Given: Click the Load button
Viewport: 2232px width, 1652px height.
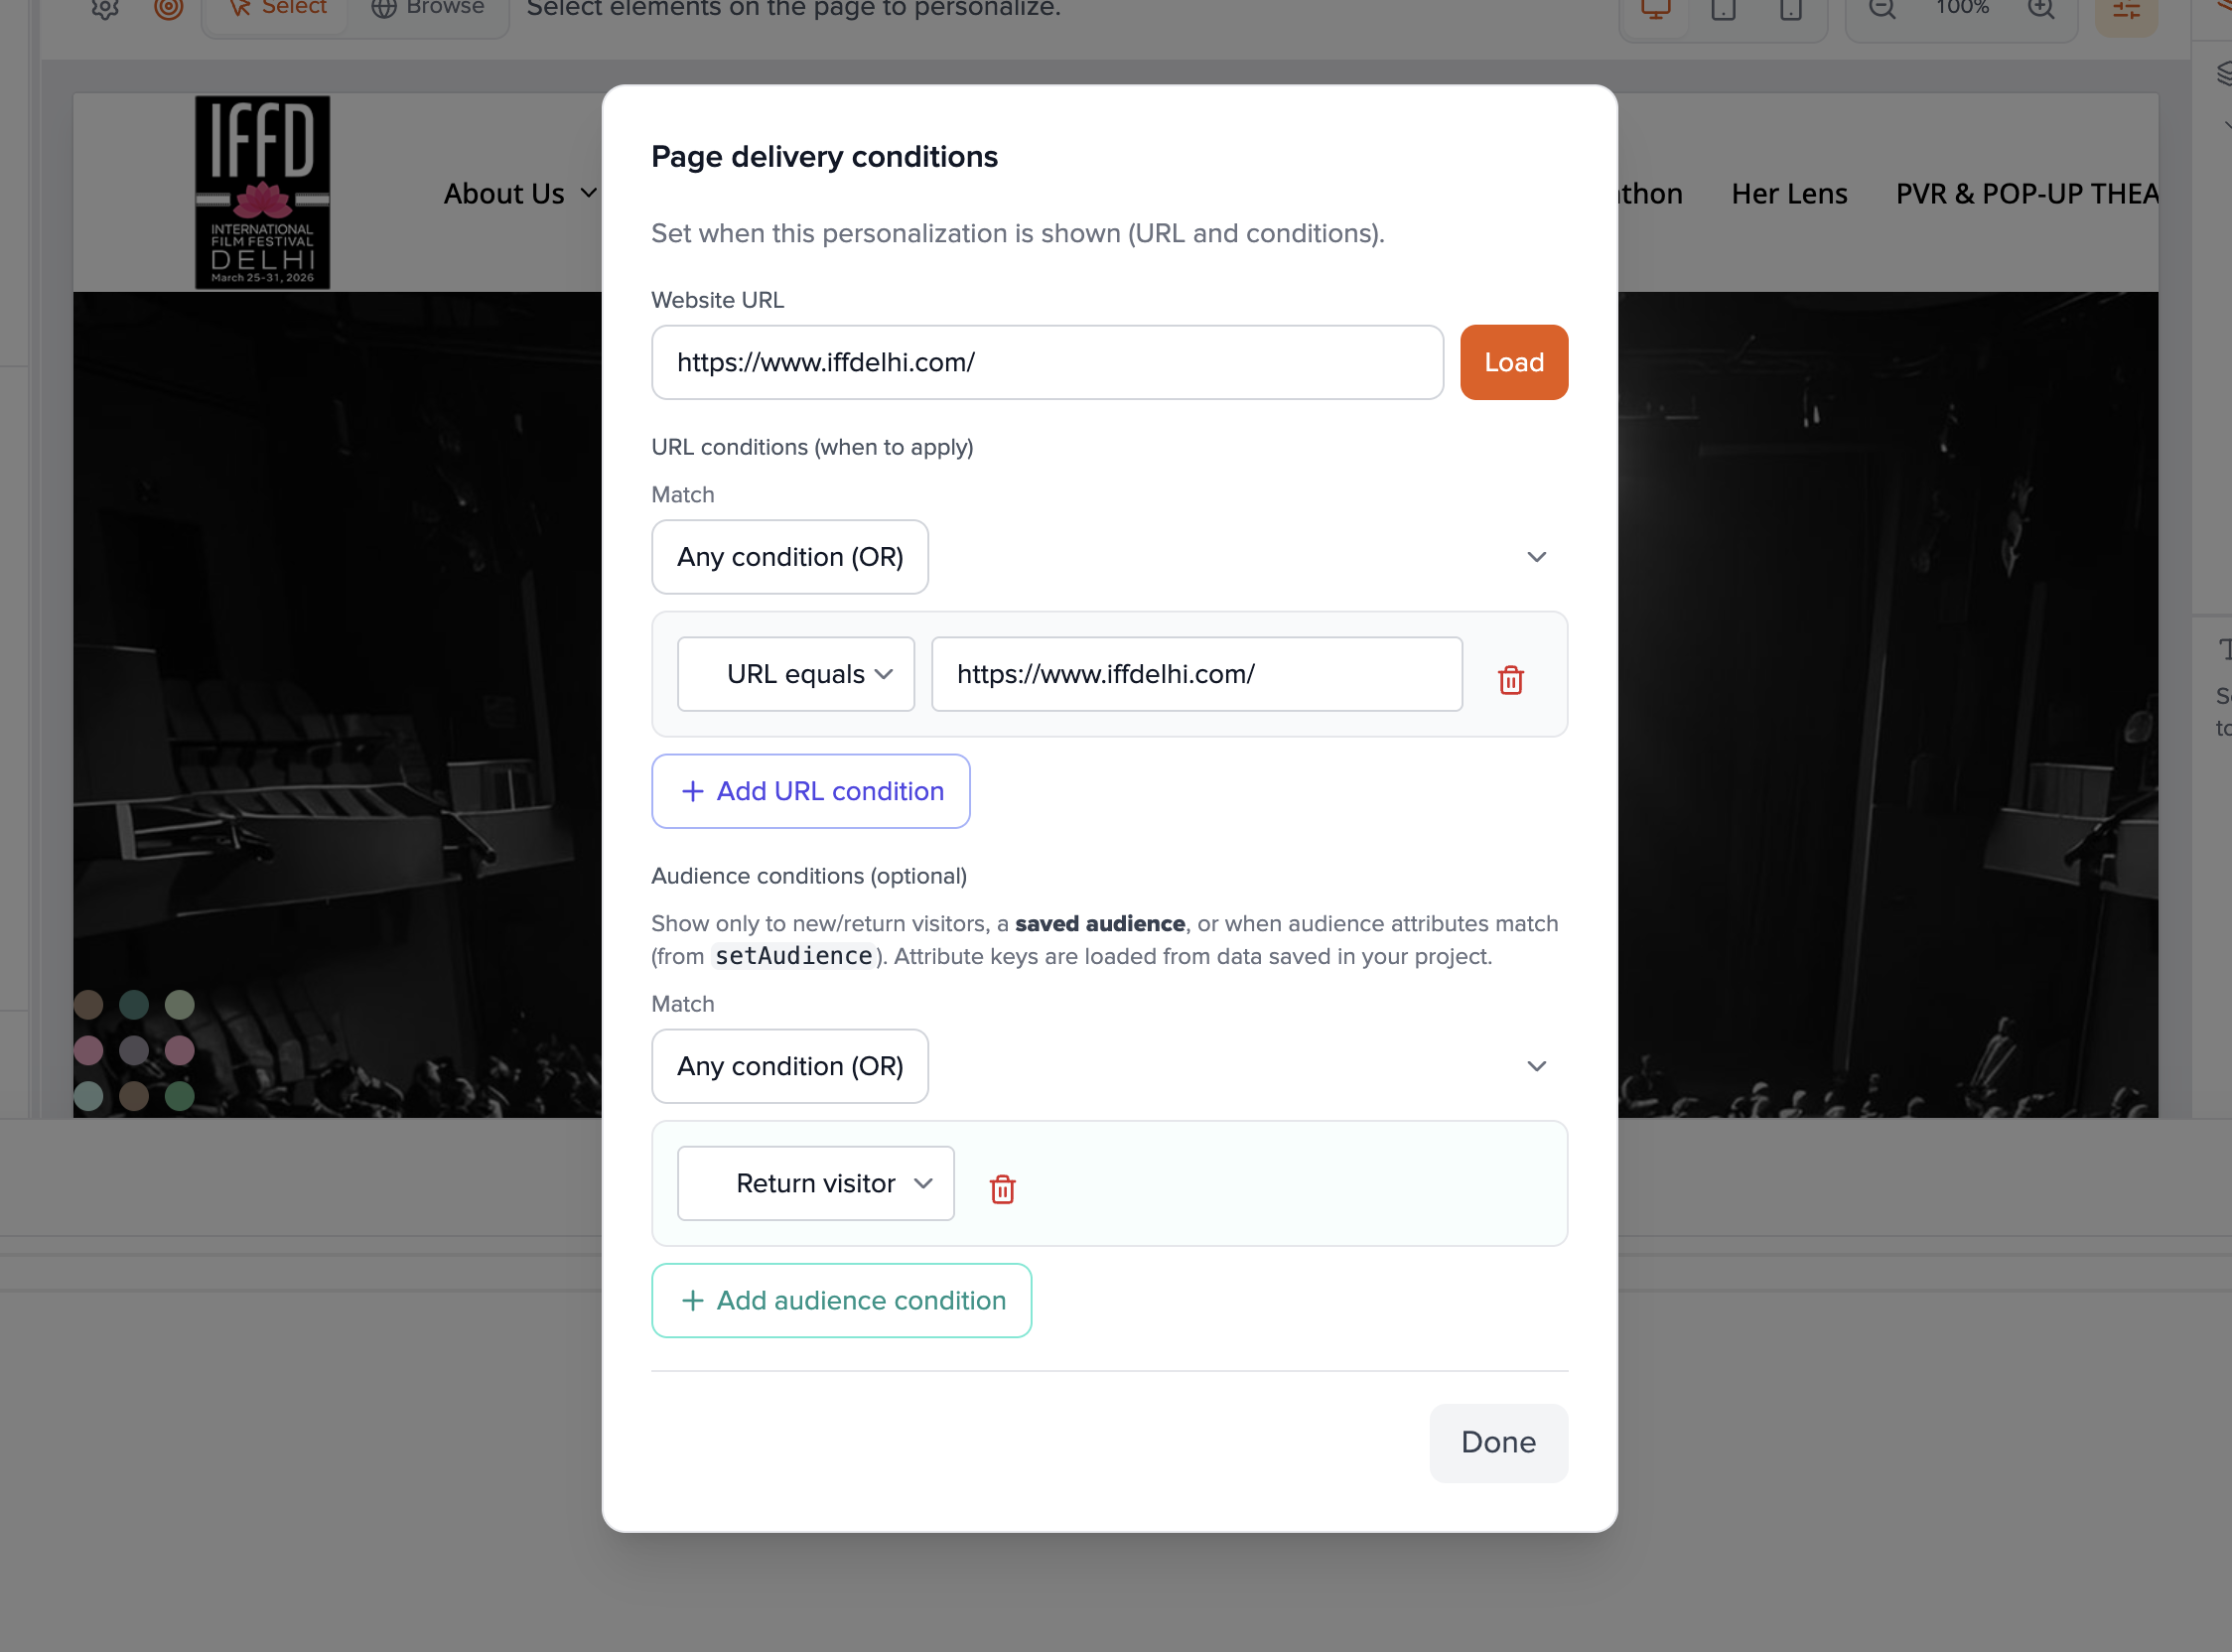Looking at the screenshot, I should point(1513,362).
